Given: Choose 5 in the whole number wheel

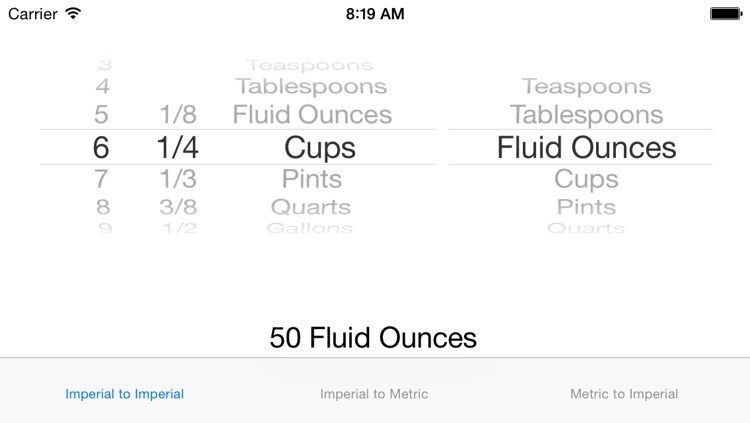Looking at the screenshot, I should pos(101,115).
